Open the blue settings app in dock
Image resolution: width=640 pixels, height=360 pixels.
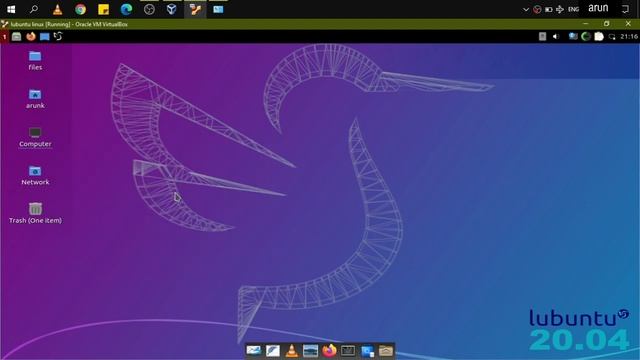[367, 351]
